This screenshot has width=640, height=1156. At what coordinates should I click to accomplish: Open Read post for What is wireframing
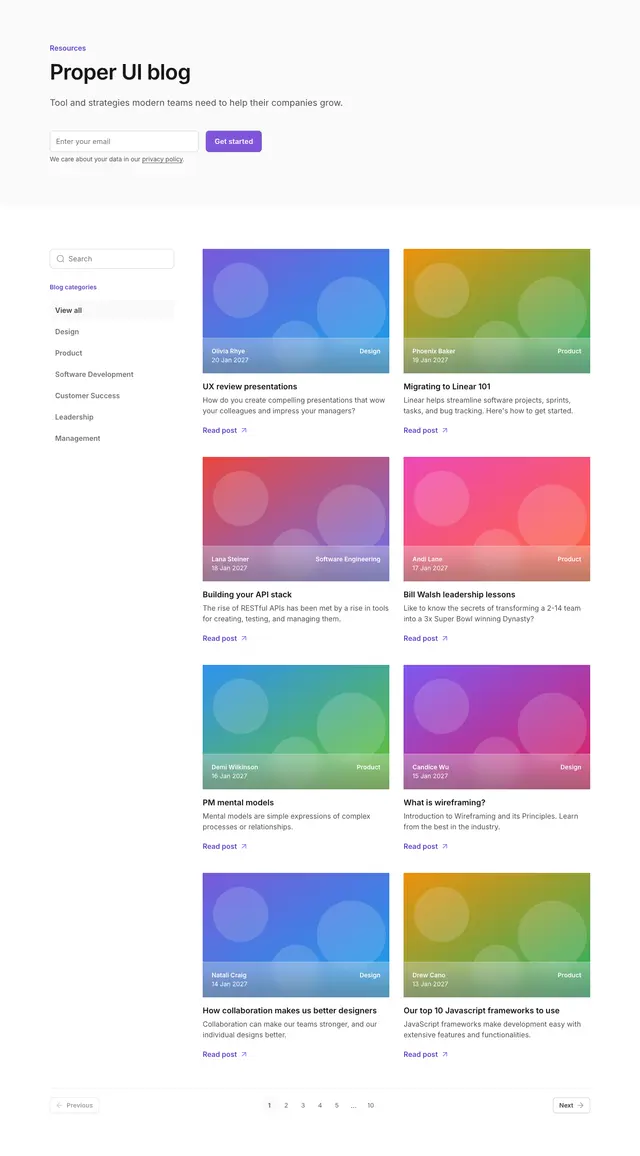click(x=425, y=846)
